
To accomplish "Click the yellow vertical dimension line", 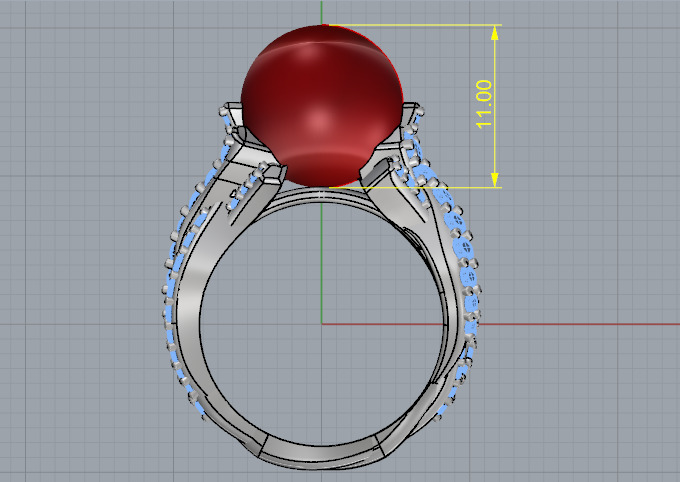I will coord(495,106).
